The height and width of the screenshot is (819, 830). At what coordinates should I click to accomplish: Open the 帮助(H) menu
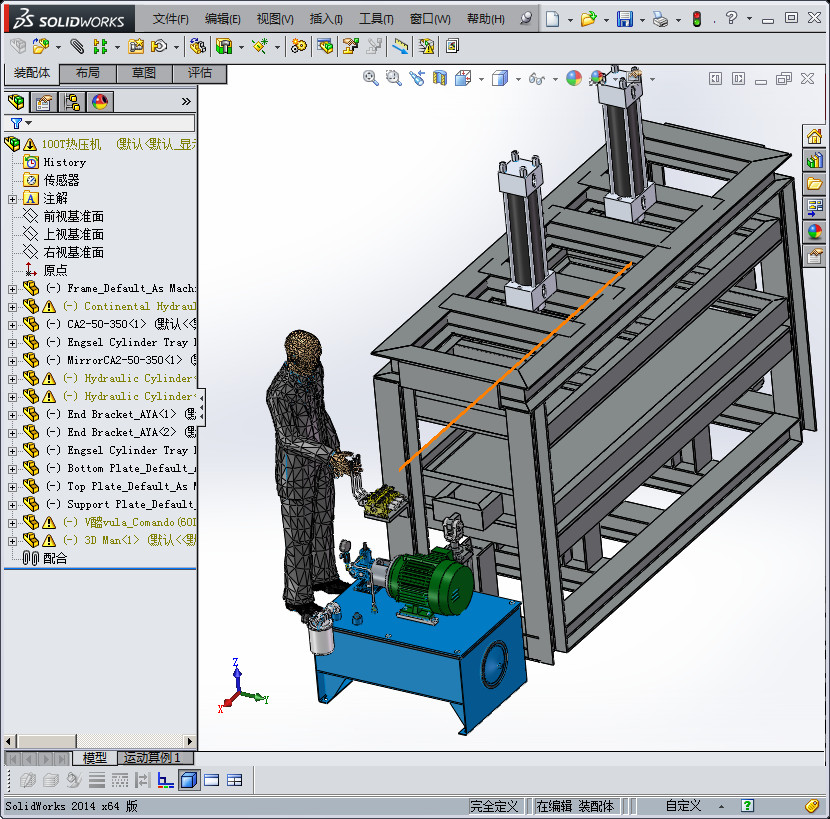click(x=485, y=19)
